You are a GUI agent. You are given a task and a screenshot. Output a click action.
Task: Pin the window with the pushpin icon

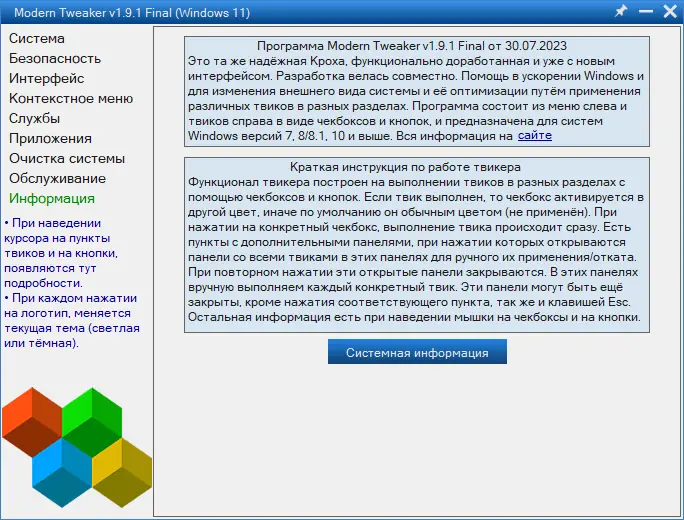621,11
